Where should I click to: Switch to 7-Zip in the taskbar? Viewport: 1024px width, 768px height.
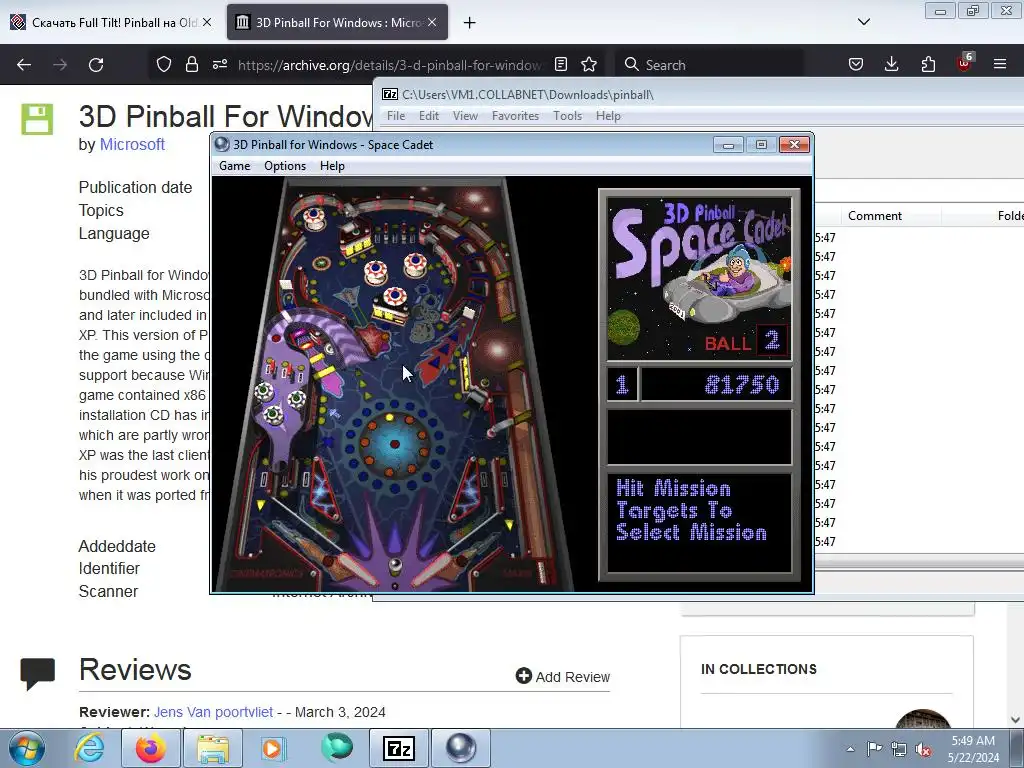(x=399, y=748)
